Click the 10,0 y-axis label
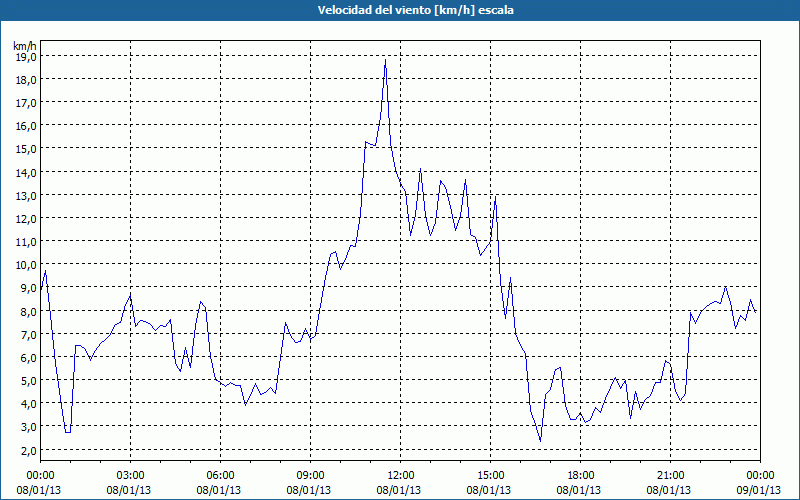 (x=26, y=264)
